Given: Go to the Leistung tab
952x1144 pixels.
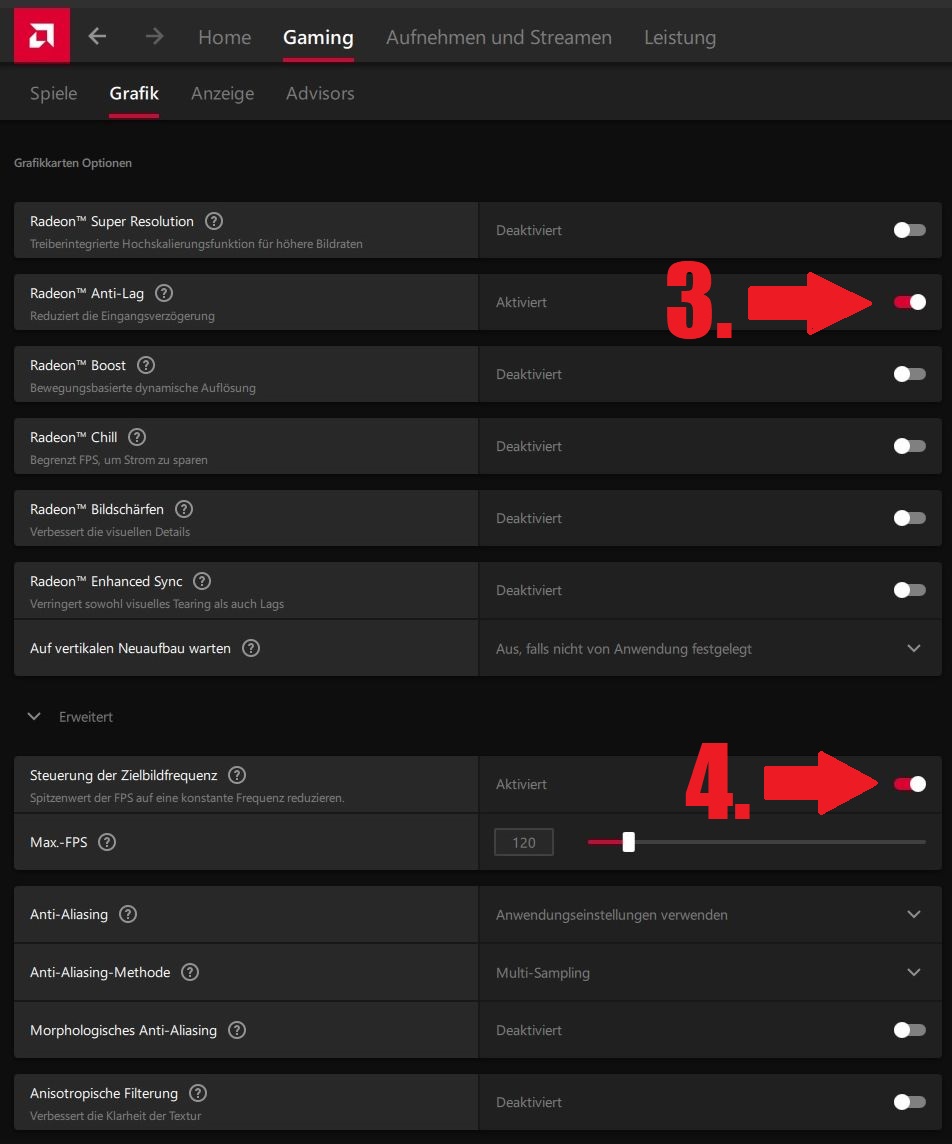Looking at the screenshot, I should tap(680, 37).
